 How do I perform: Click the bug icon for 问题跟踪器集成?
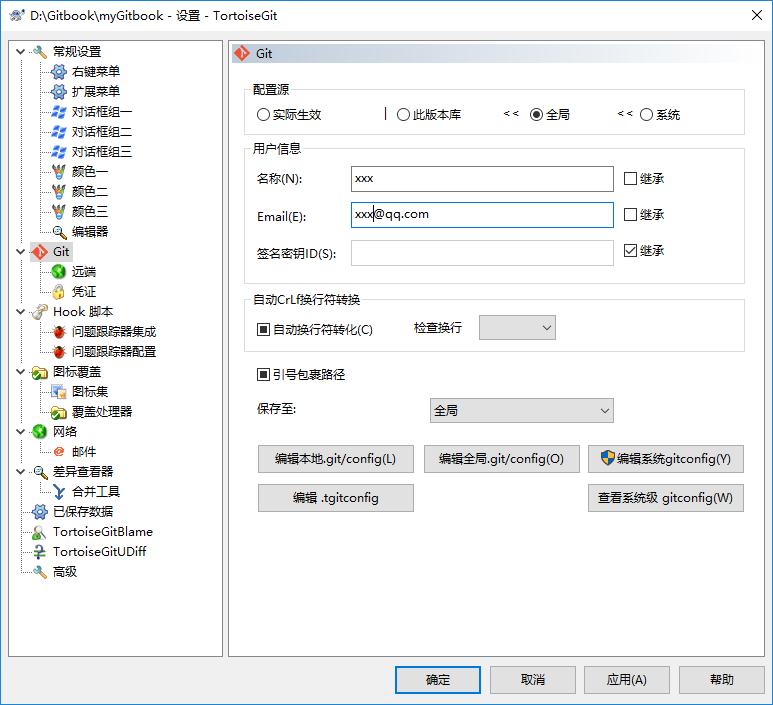[59, 332]
